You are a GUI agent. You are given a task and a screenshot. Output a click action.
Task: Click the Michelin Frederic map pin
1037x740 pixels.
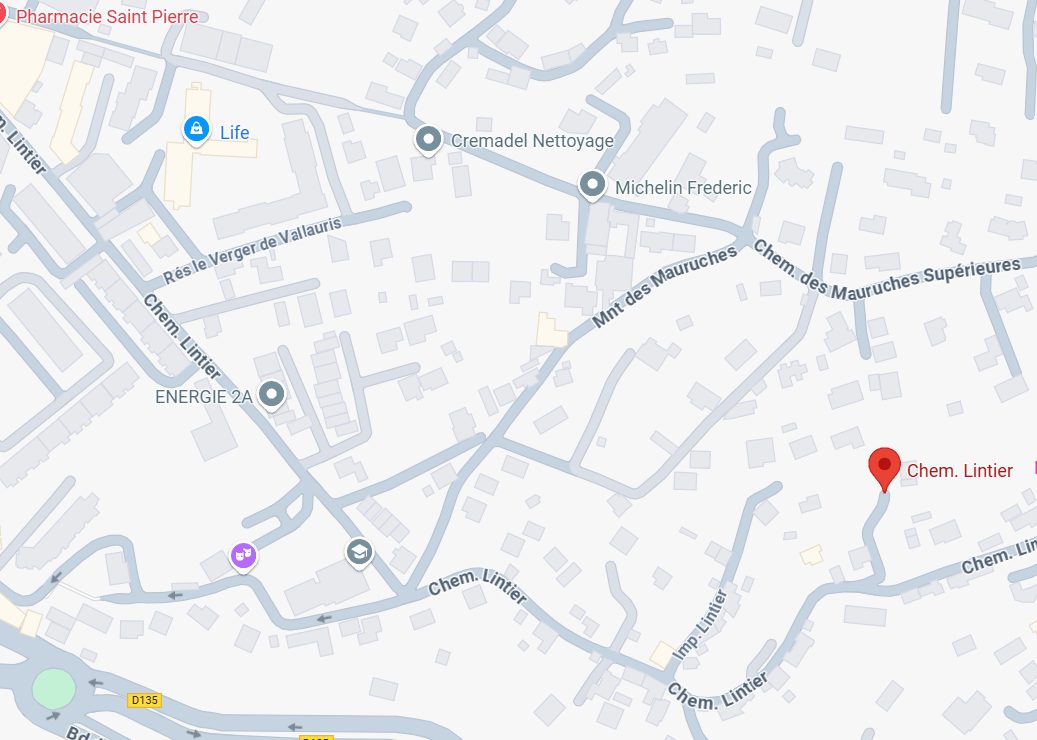click(x=592, y=186)
